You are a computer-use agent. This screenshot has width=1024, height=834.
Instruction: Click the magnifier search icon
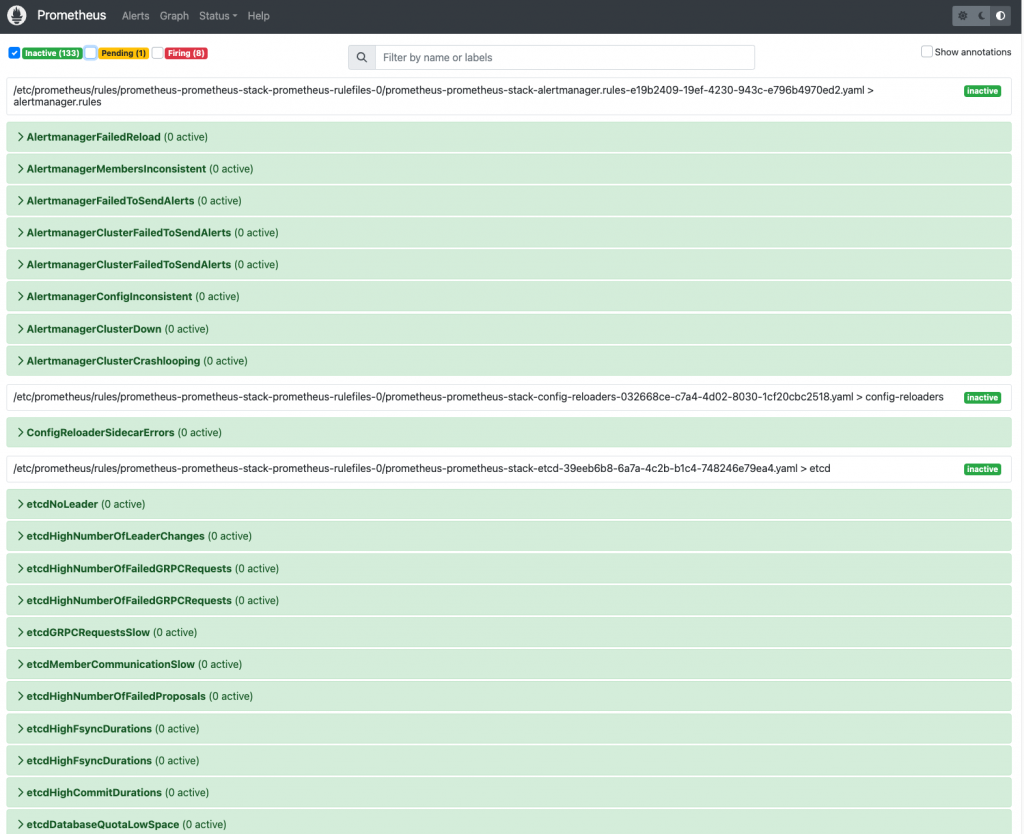[x=362, y=57]
